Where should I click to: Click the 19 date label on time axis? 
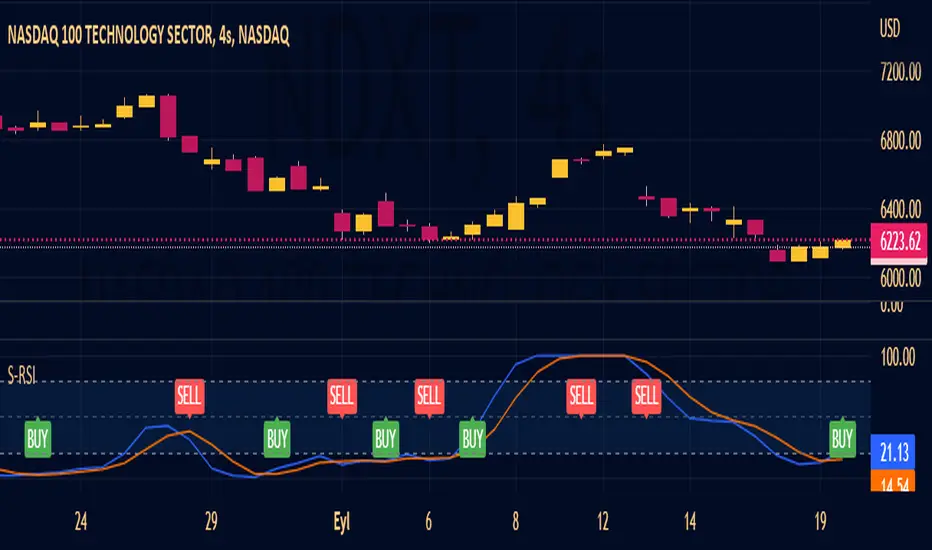pos(820,522)
